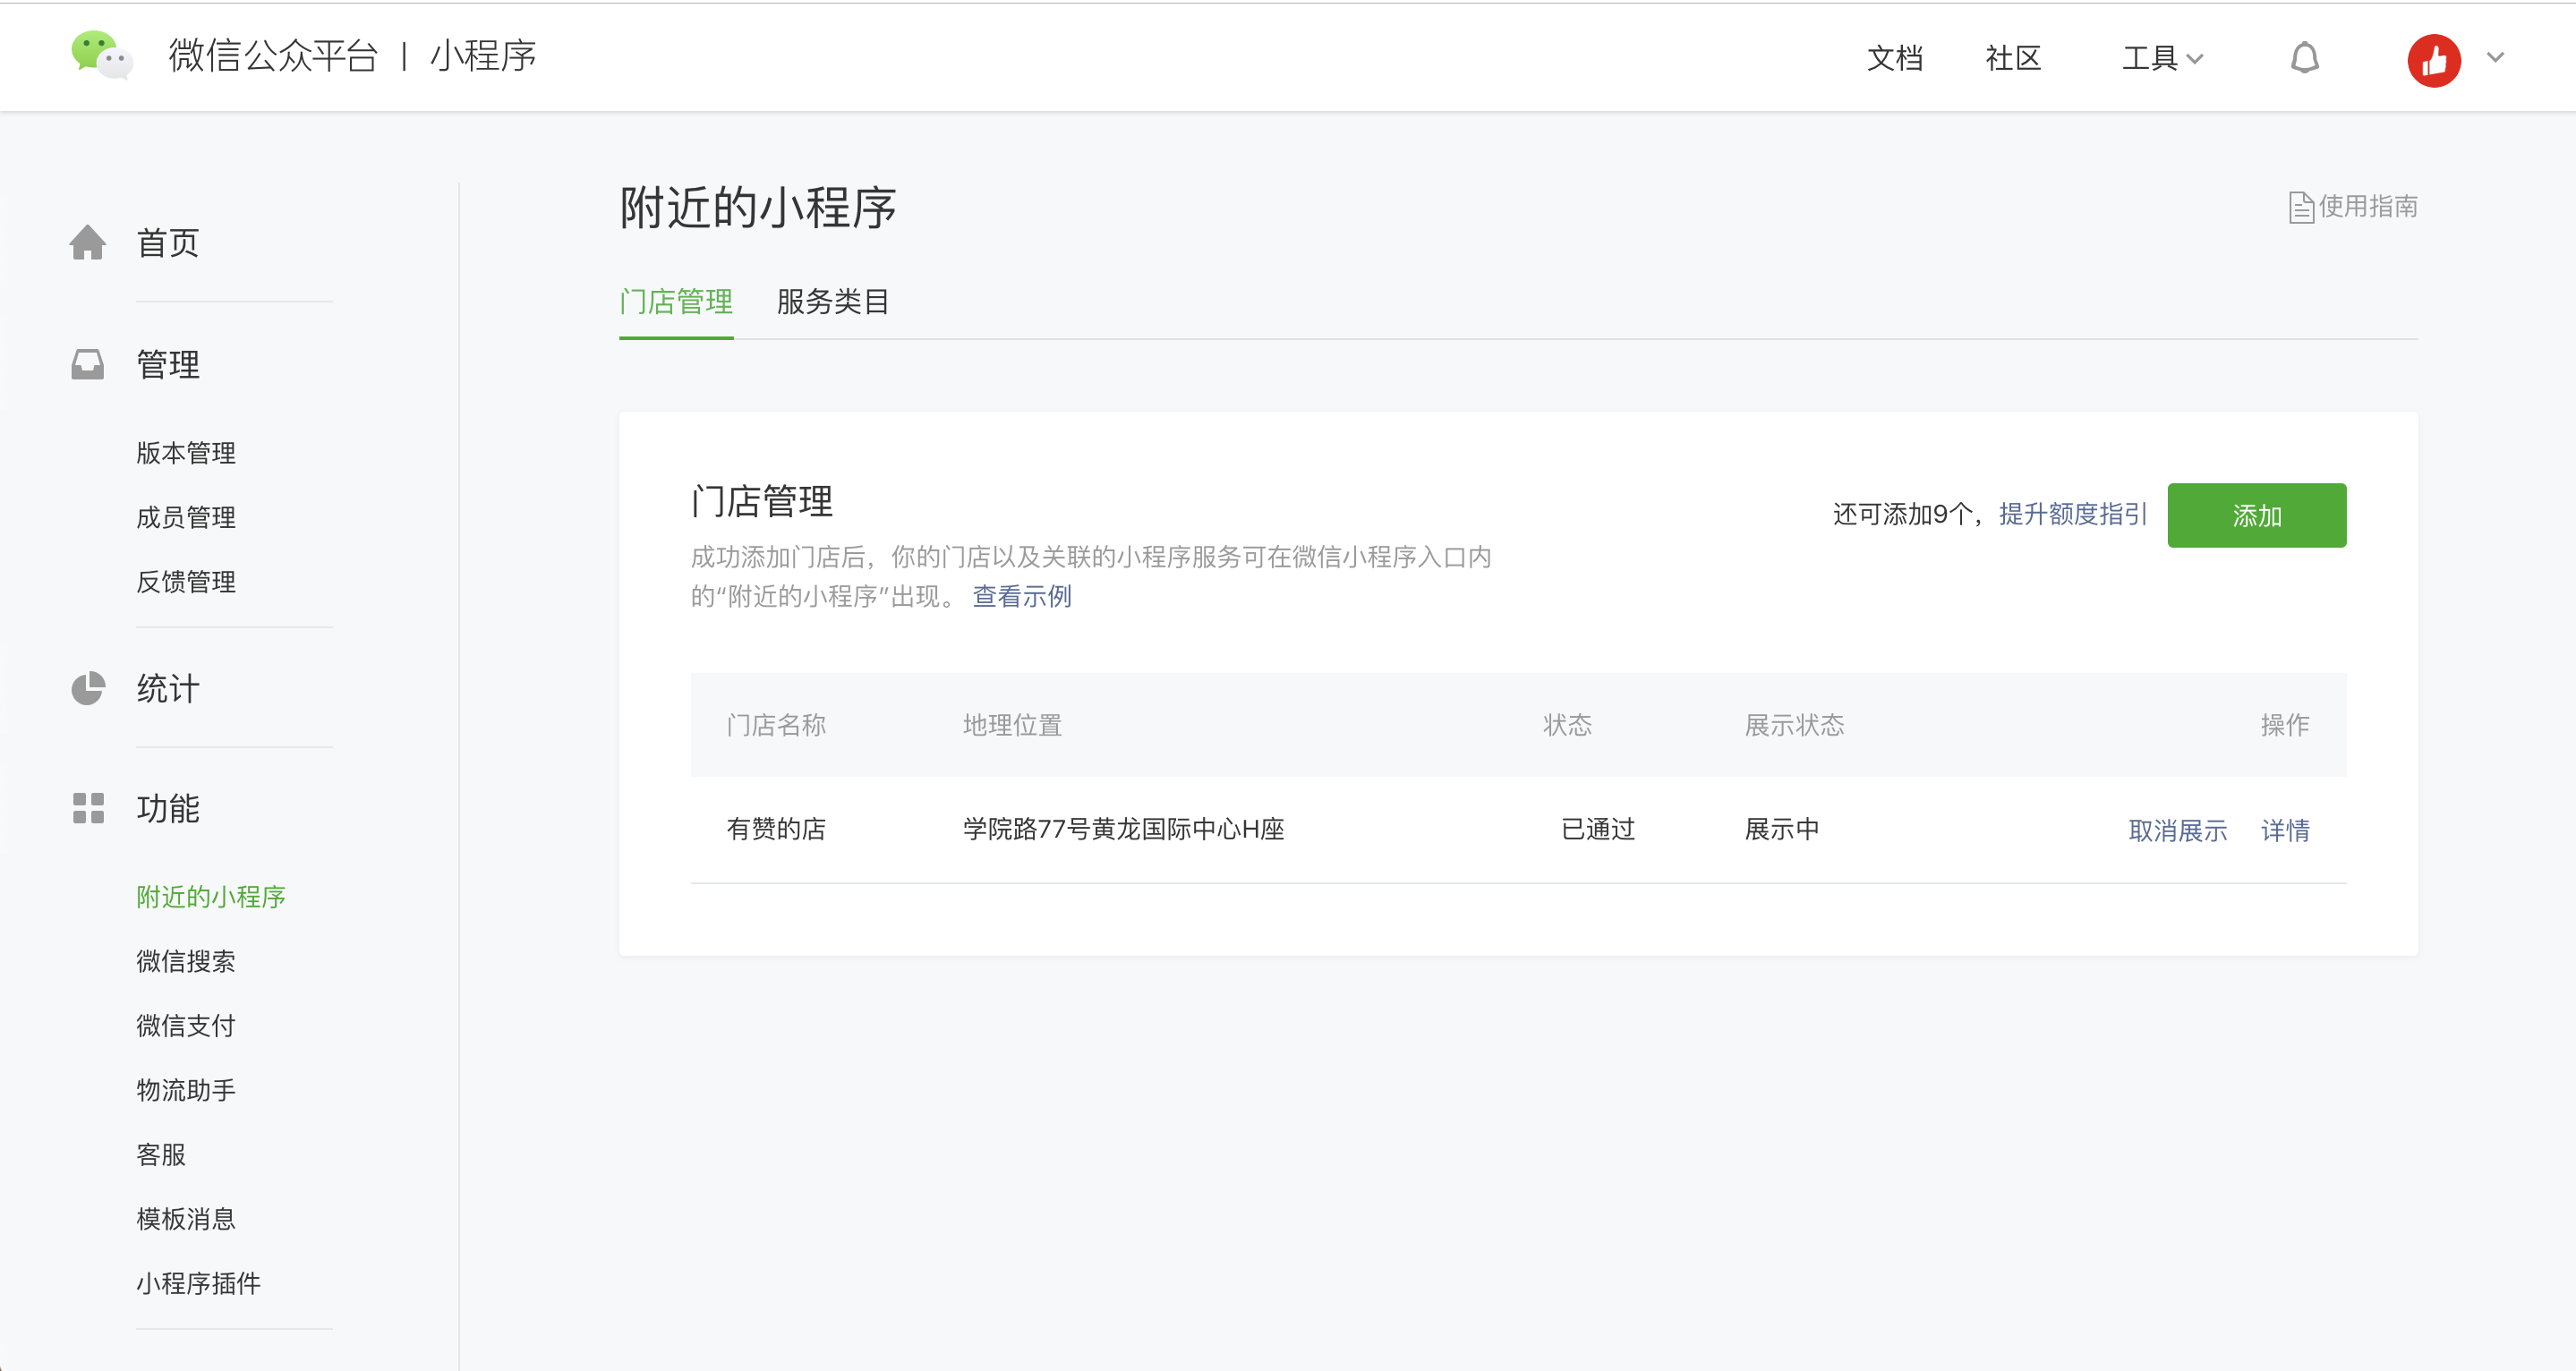Viewport: 2576px width, 1371px height.
Task: Select 统计 section in sidebar
Action: click(x=168, y=688)
